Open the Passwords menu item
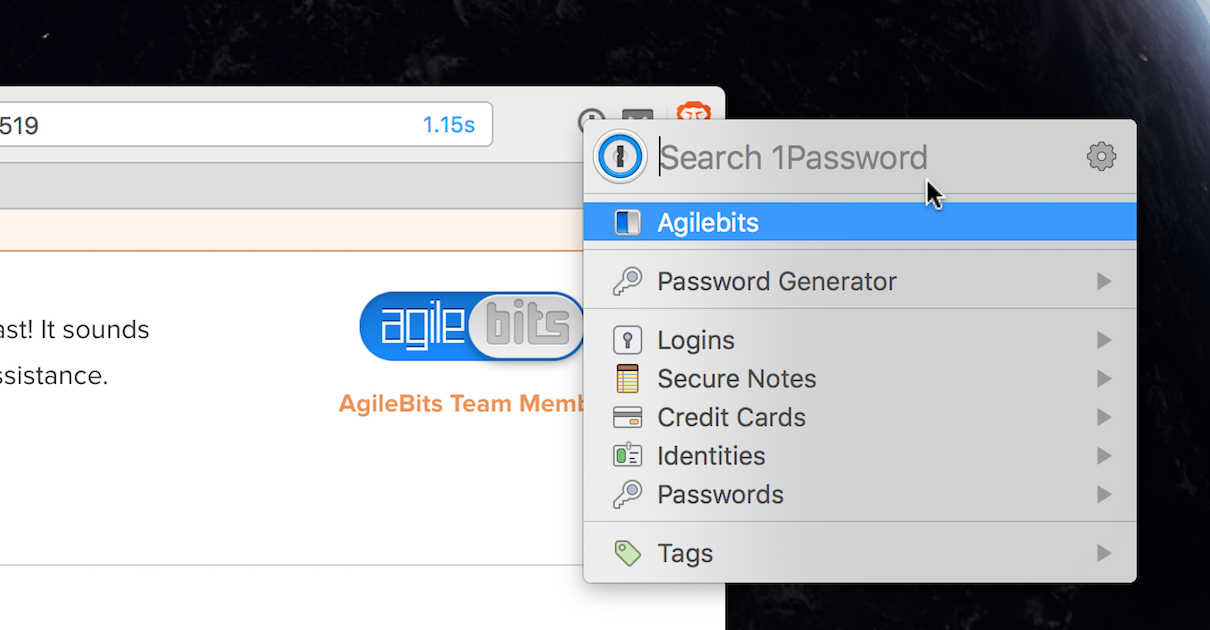 pyautogui.click(x=860, y=494)
